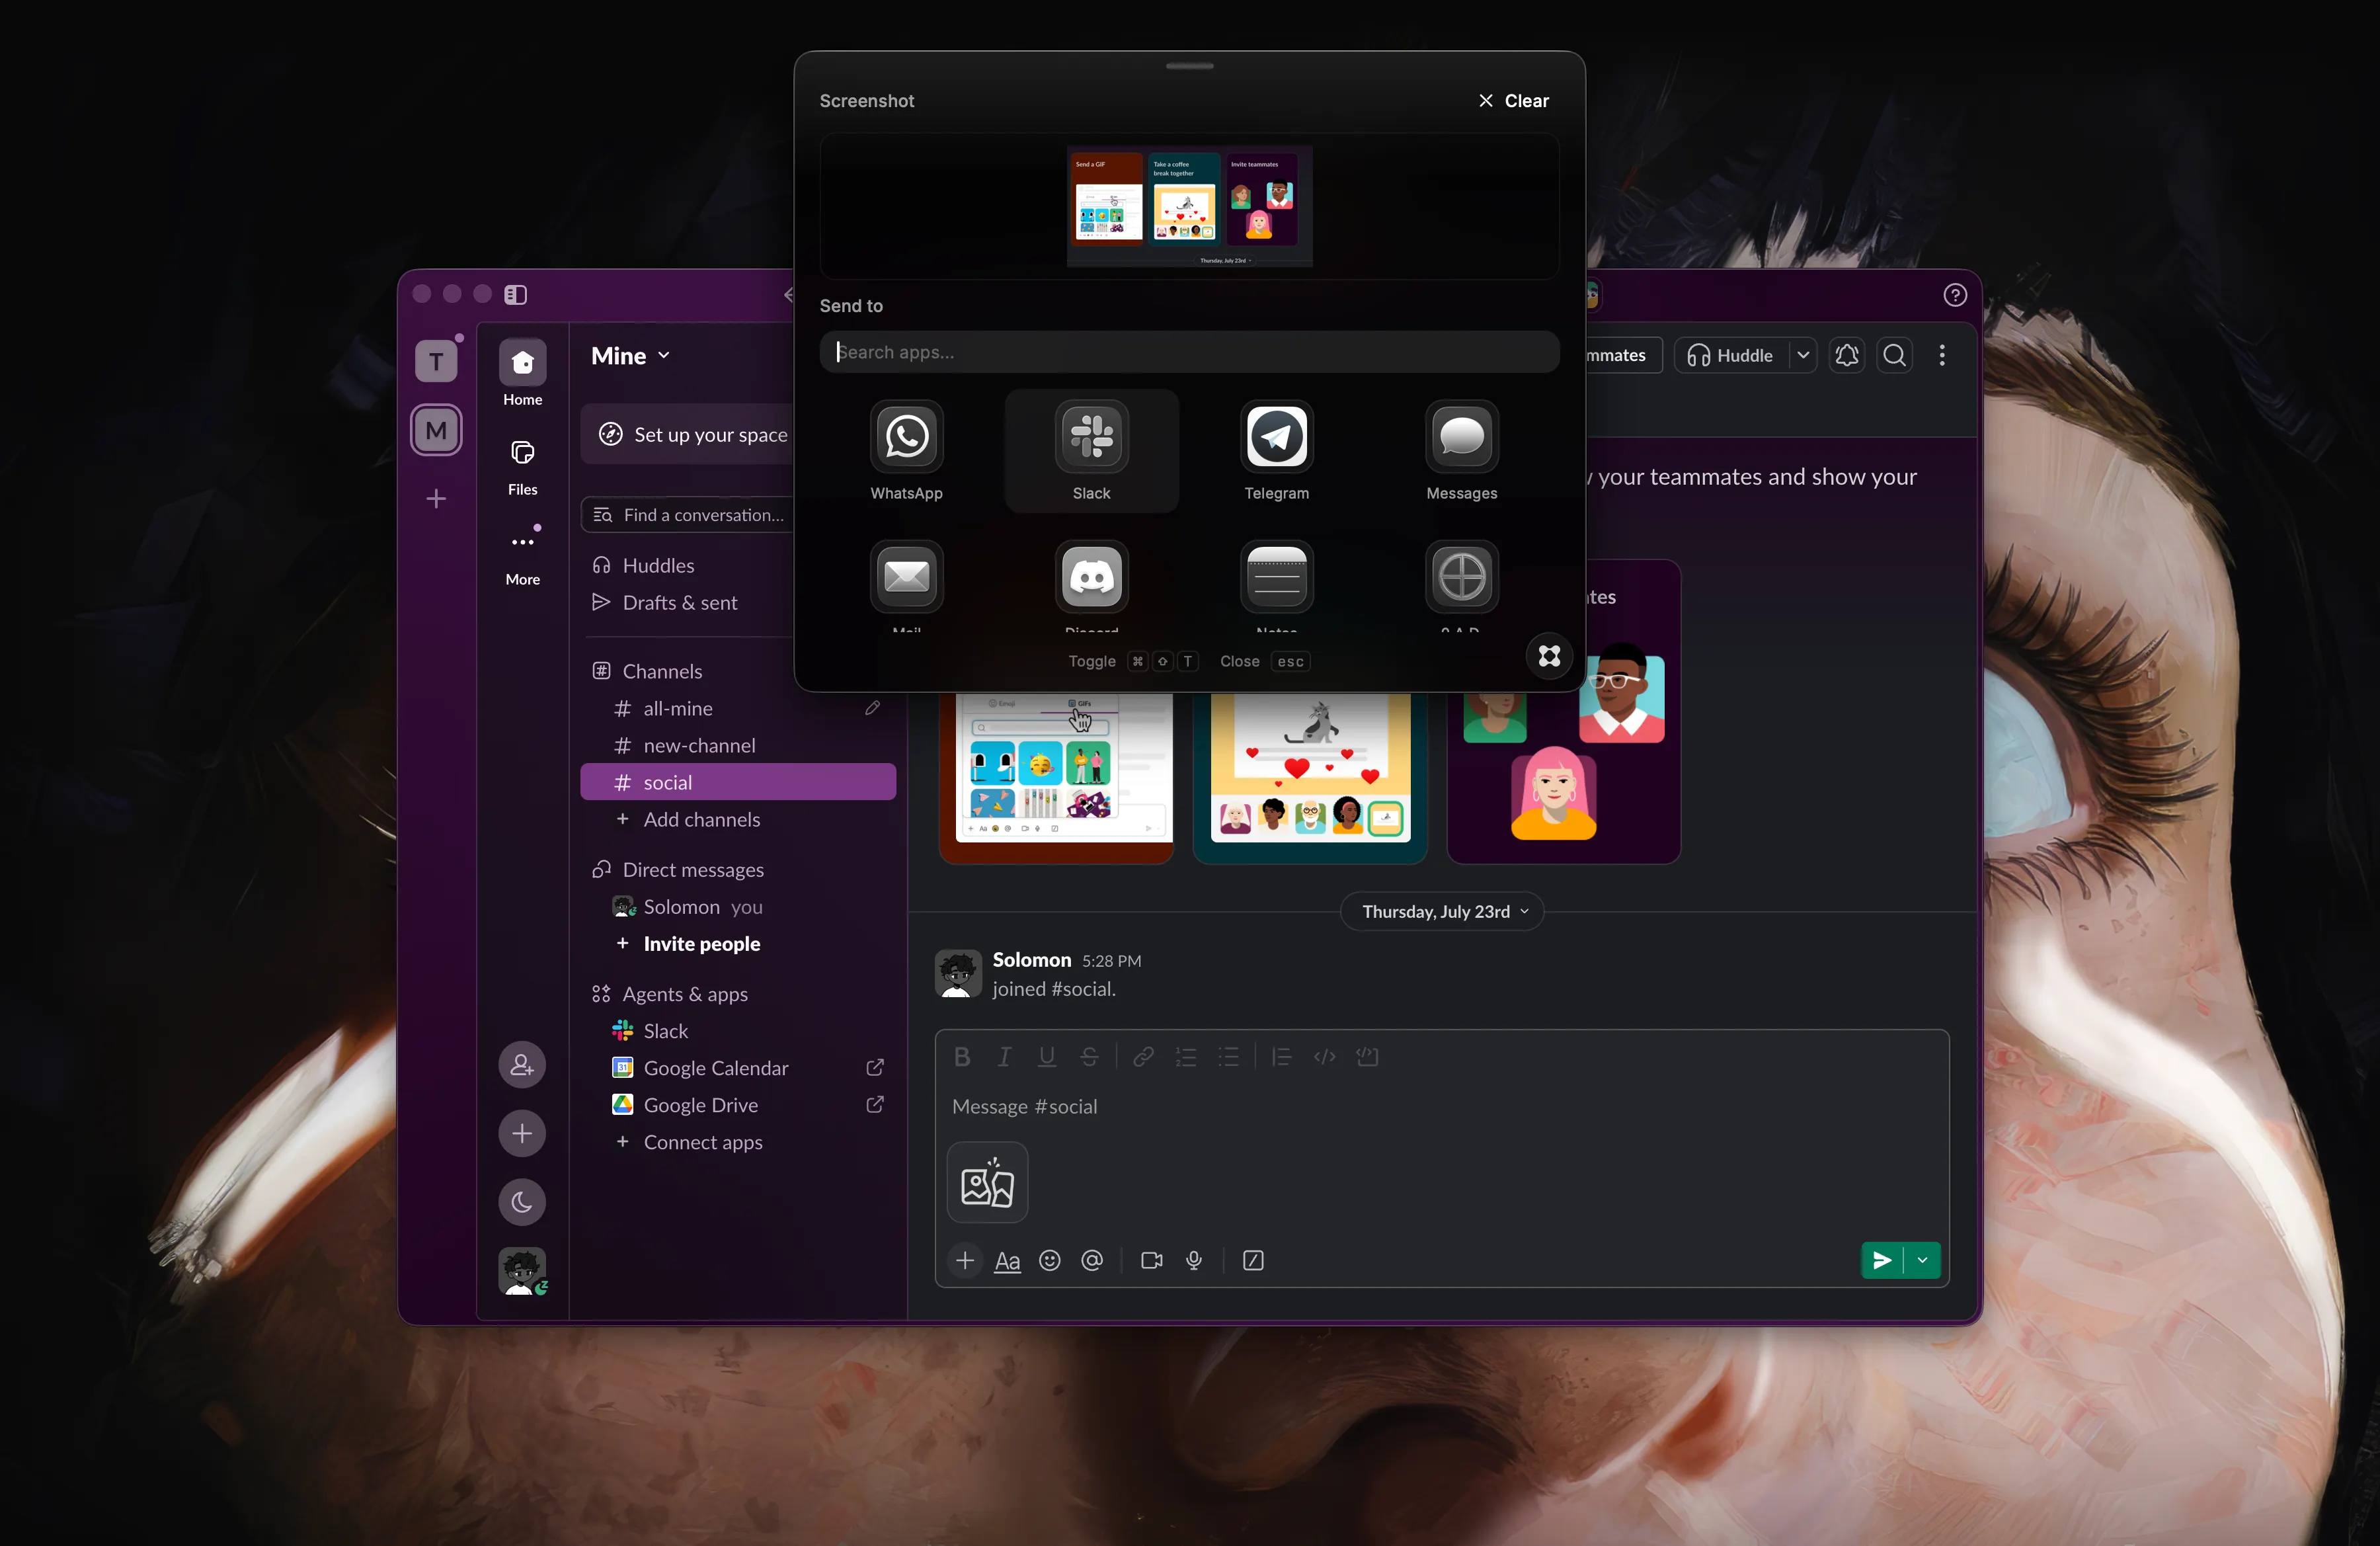This screenshot has width=2380, height=1546.
Task: Expand the Huddle options arrow
Action: pyautogui.click(x=1803, y=355)
